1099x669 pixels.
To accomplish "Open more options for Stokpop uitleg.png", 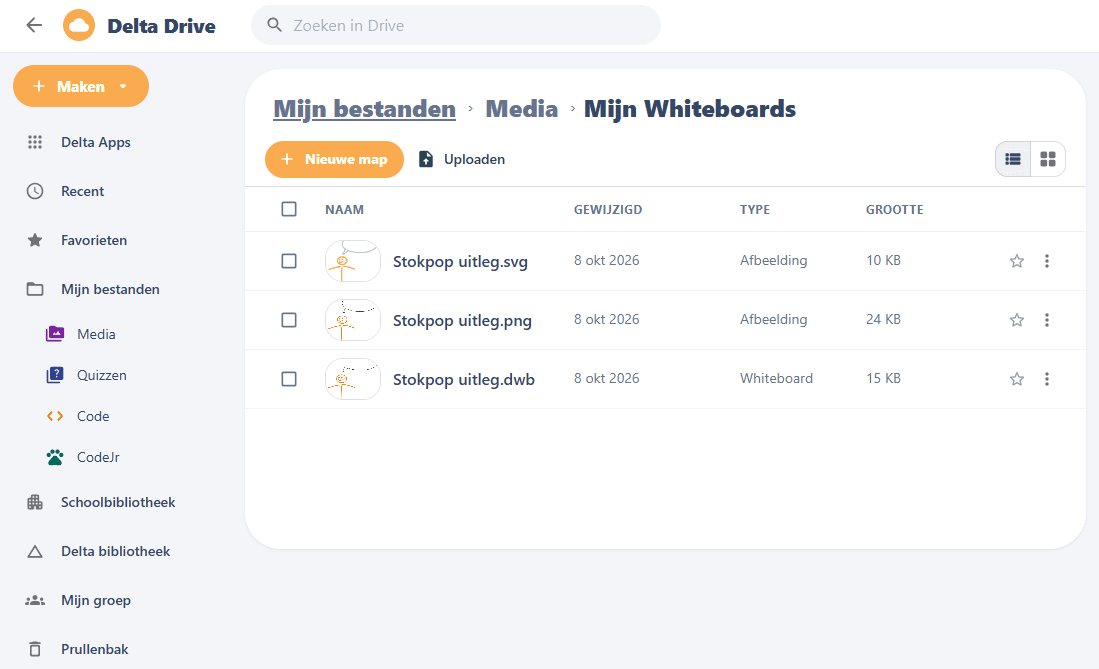I will click(1047, 320).
